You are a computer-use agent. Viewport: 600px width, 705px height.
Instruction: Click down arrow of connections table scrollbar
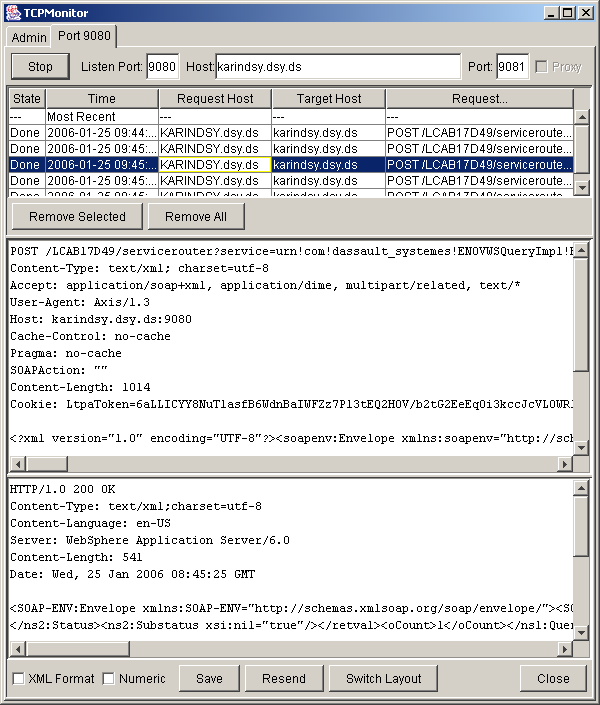point(582,187)
